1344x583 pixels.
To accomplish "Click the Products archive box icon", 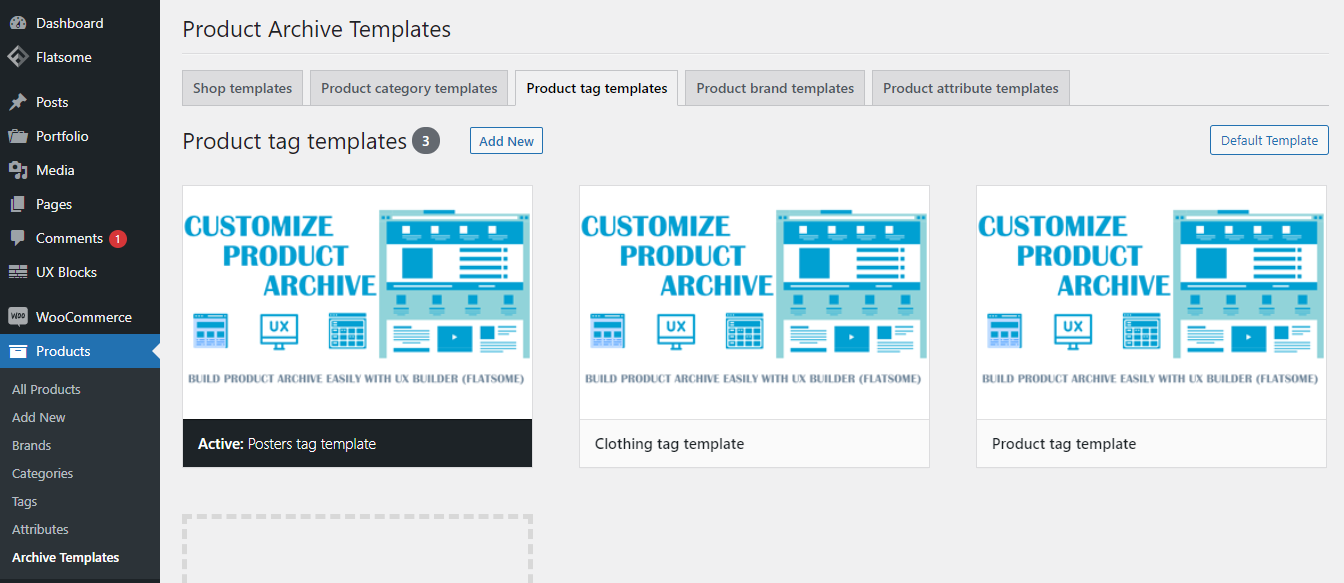I will pos(18,351).
